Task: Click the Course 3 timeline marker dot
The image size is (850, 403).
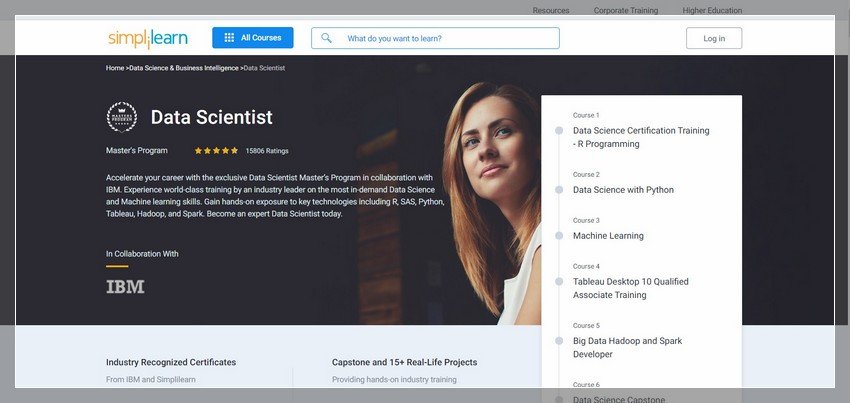Action: click(559, 236)
